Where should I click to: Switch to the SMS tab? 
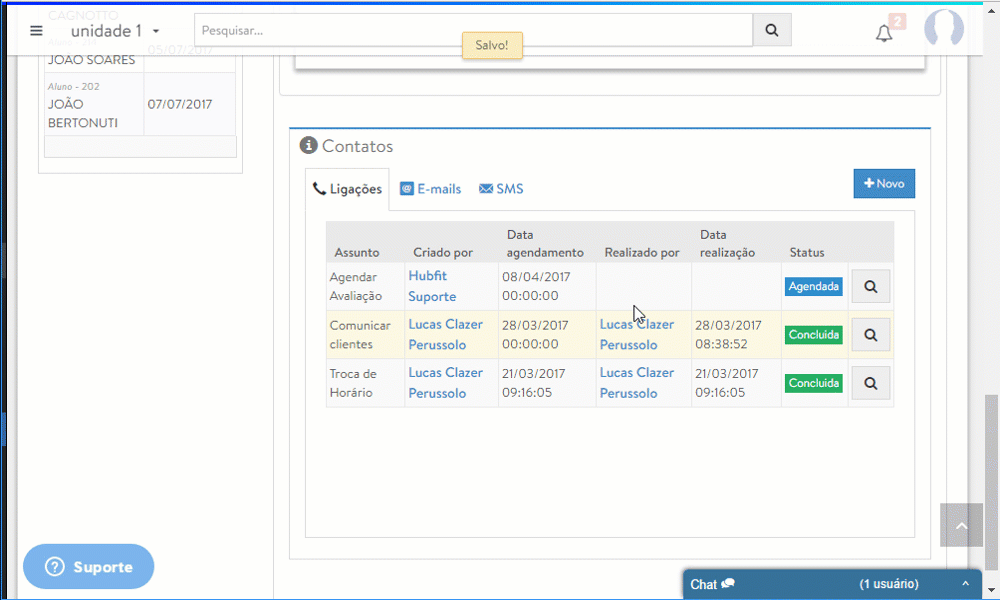[x=501, y=189]
